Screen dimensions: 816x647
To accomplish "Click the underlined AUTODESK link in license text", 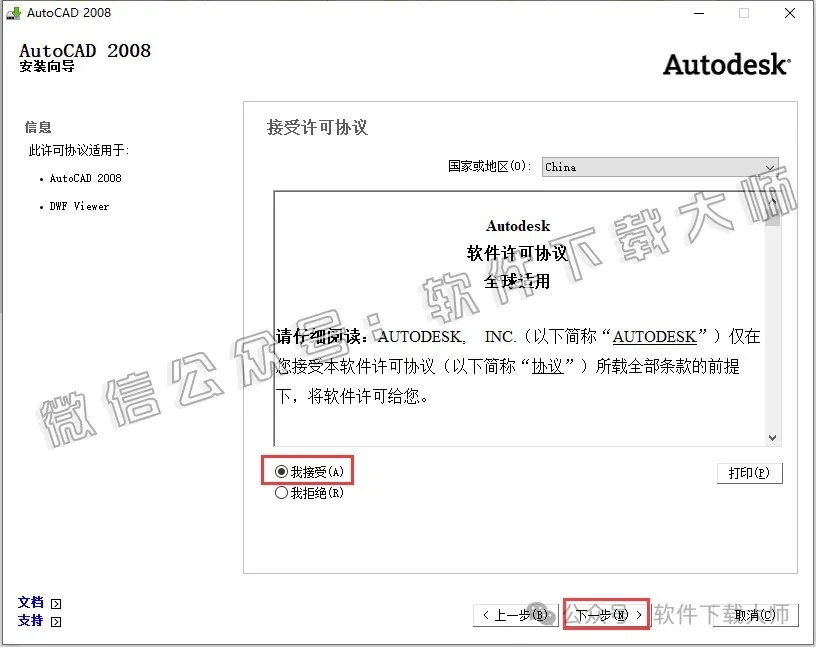I will pos(654,337).
